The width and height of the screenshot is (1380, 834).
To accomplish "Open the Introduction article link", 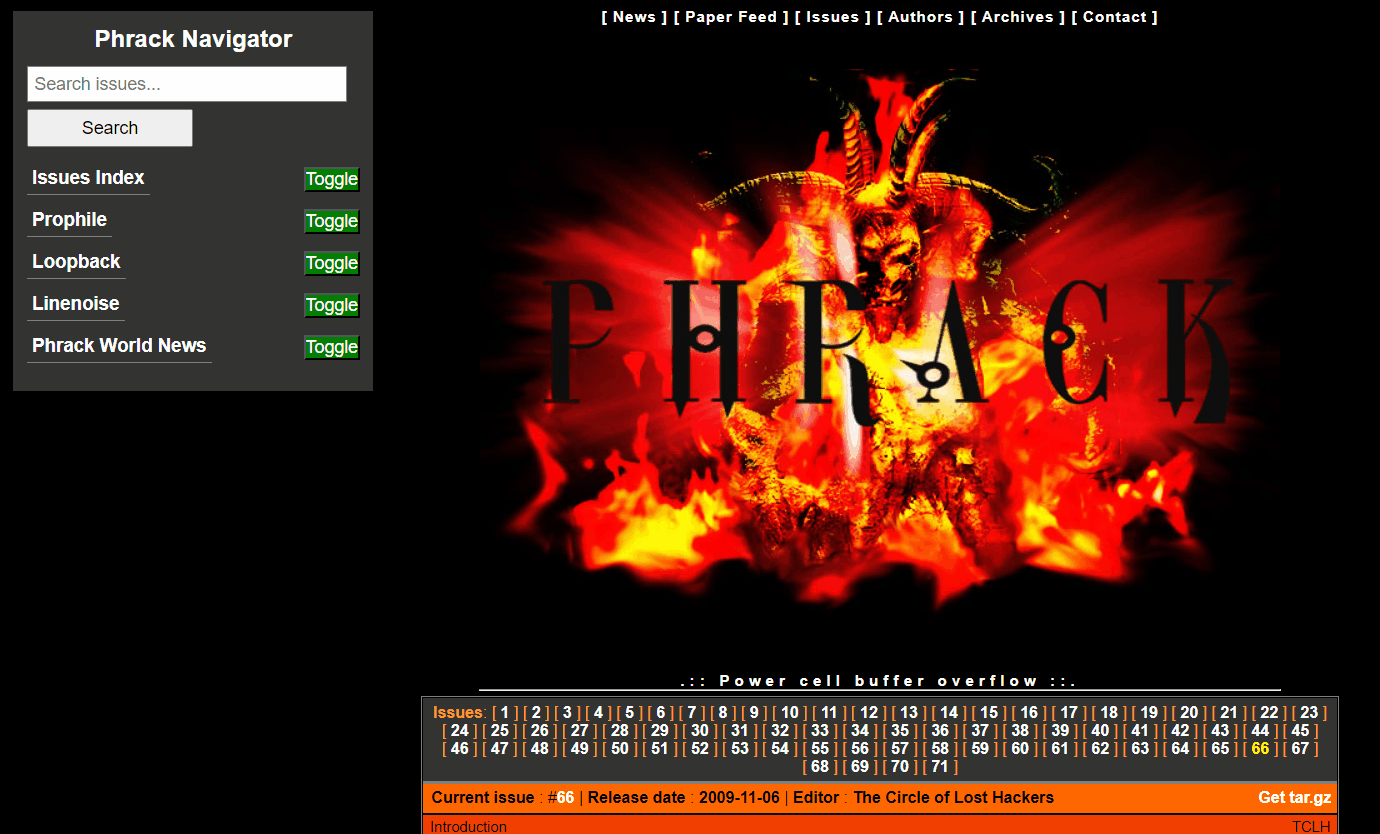I will tap(468, 826).
